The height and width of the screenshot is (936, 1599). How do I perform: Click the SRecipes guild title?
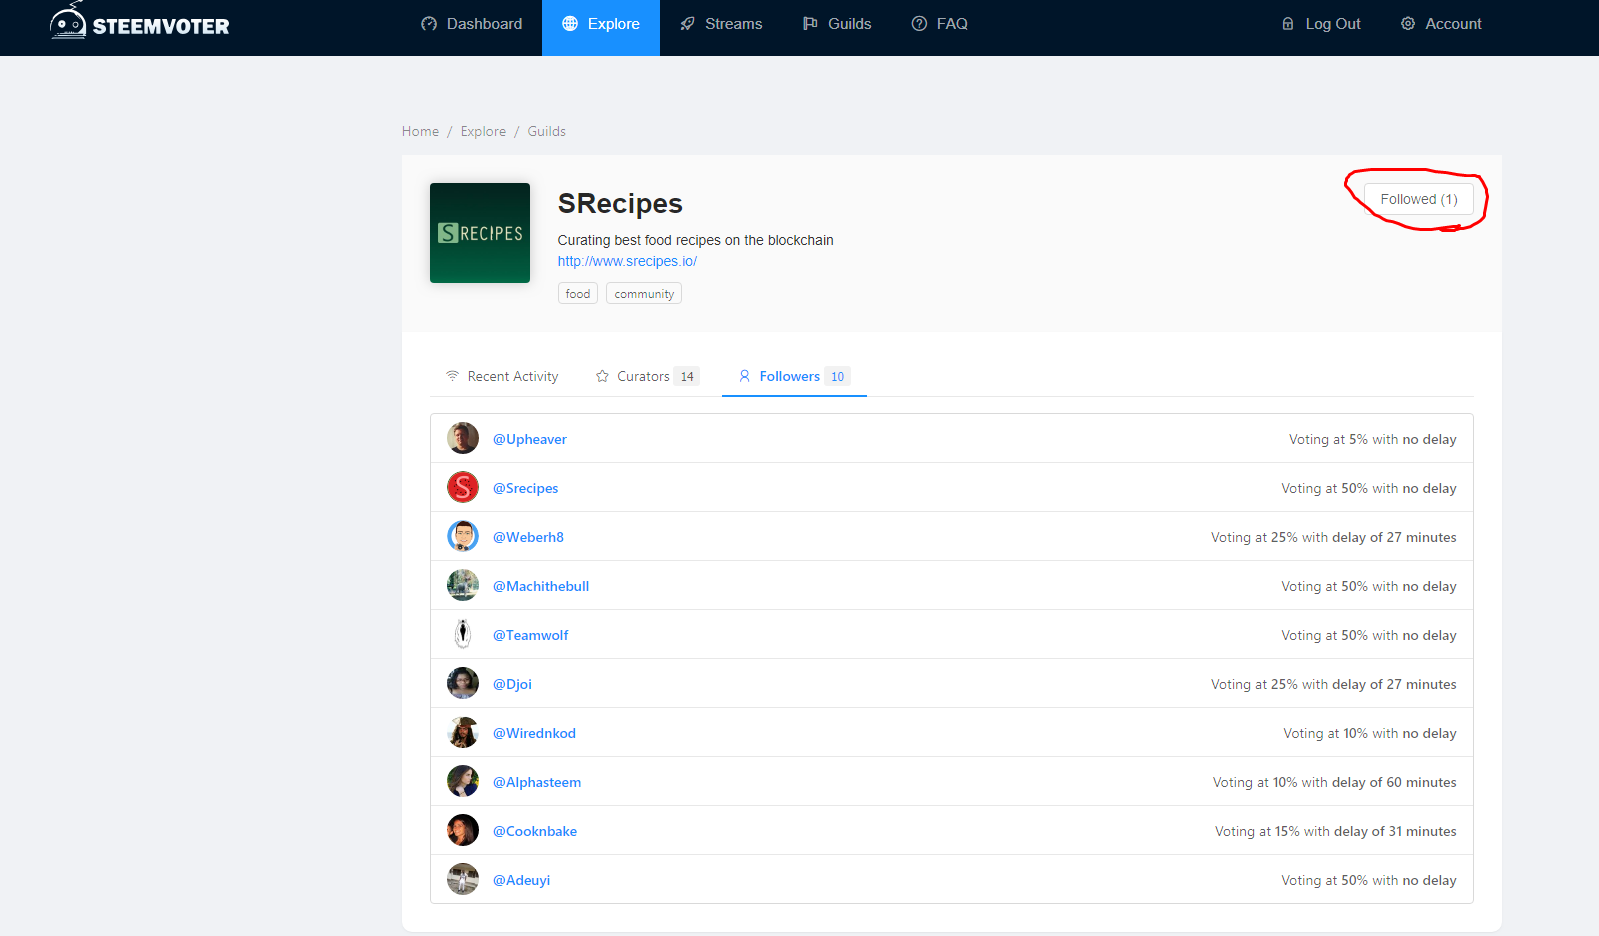620,203
